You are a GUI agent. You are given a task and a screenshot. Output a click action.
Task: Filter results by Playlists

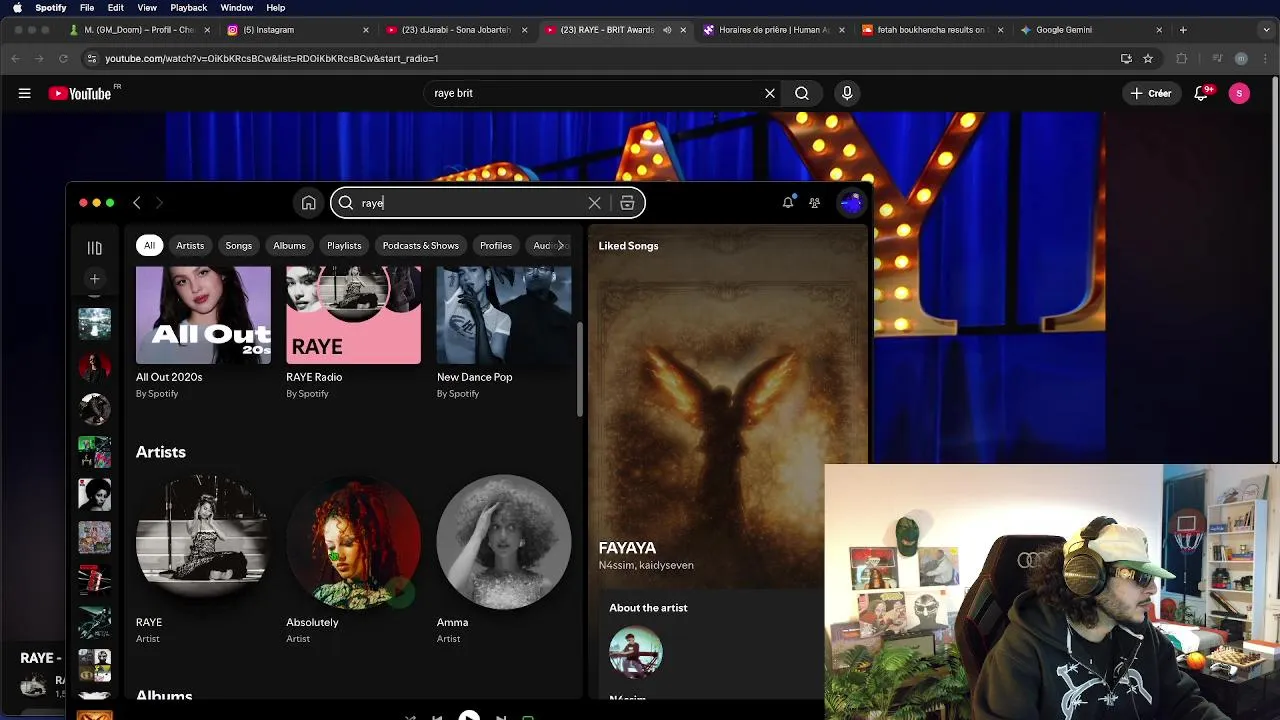click(344, 245)
